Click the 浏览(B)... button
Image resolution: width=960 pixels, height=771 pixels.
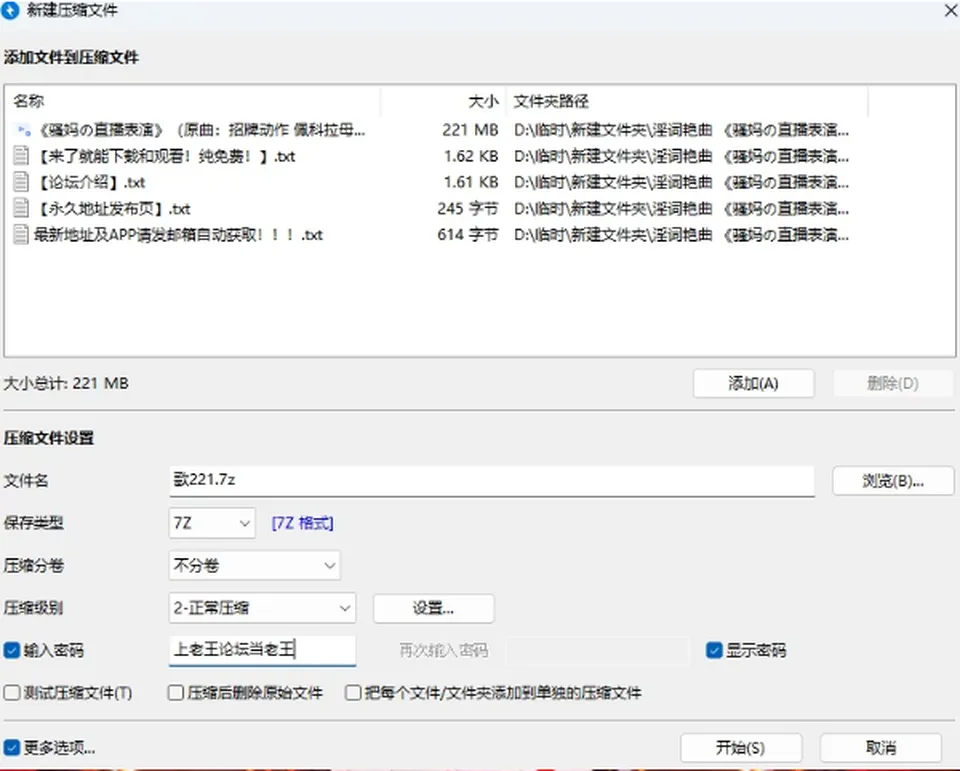(x=893, y=481)
